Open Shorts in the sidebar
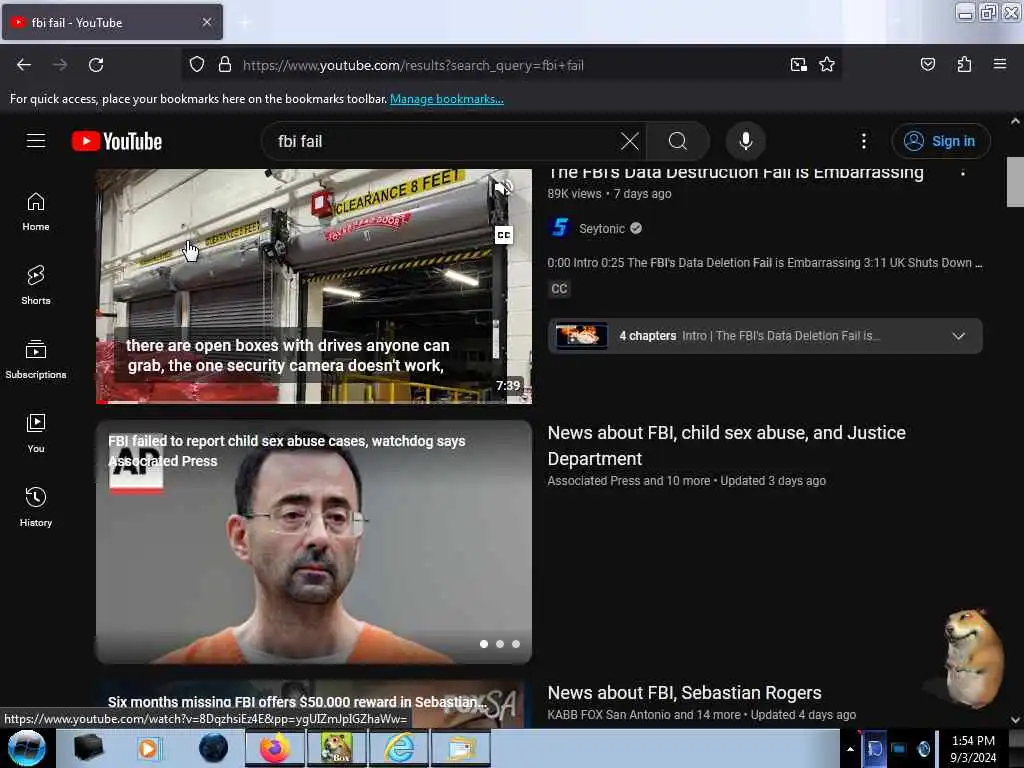Viewport: 1024px width, 768px height. pyautogui.click(x=36, y=286)
